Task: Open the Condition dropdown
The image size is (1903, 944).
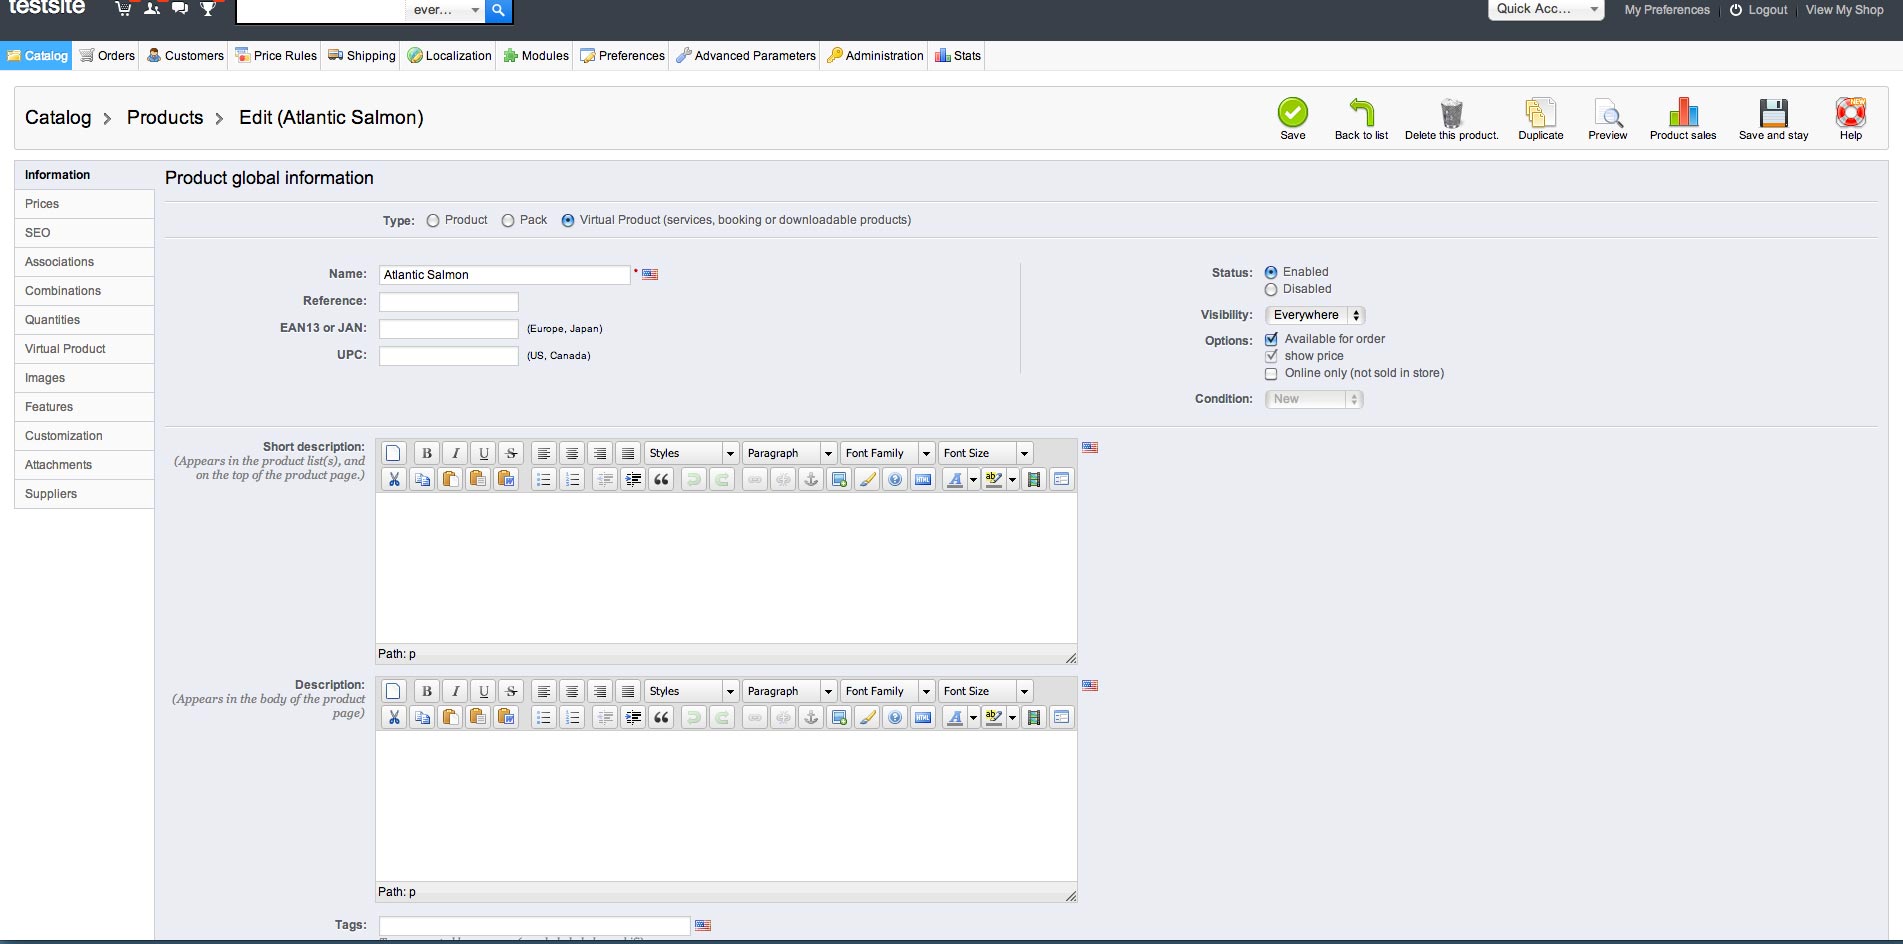Action: (1314, 399)
